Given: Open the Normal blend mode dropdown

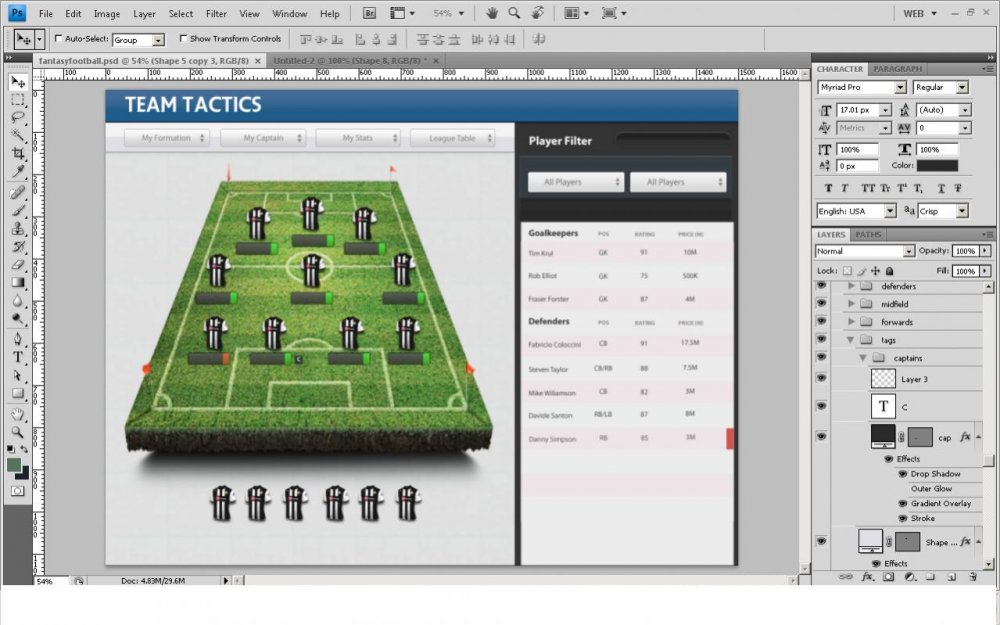Looking at the screenshot, I should [x=864, y=251].
